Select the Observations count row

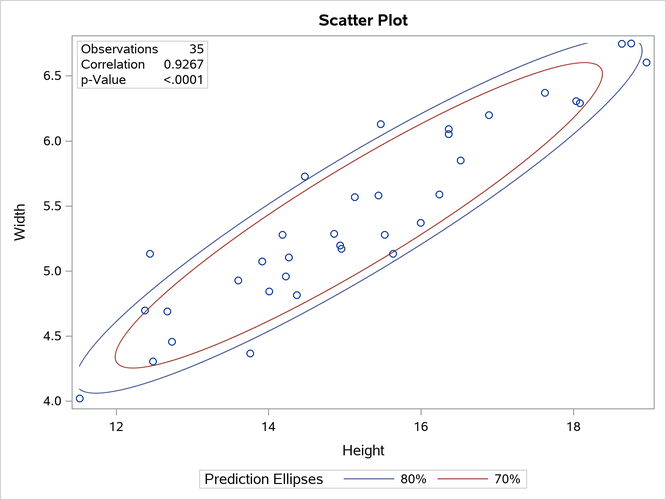141,48
